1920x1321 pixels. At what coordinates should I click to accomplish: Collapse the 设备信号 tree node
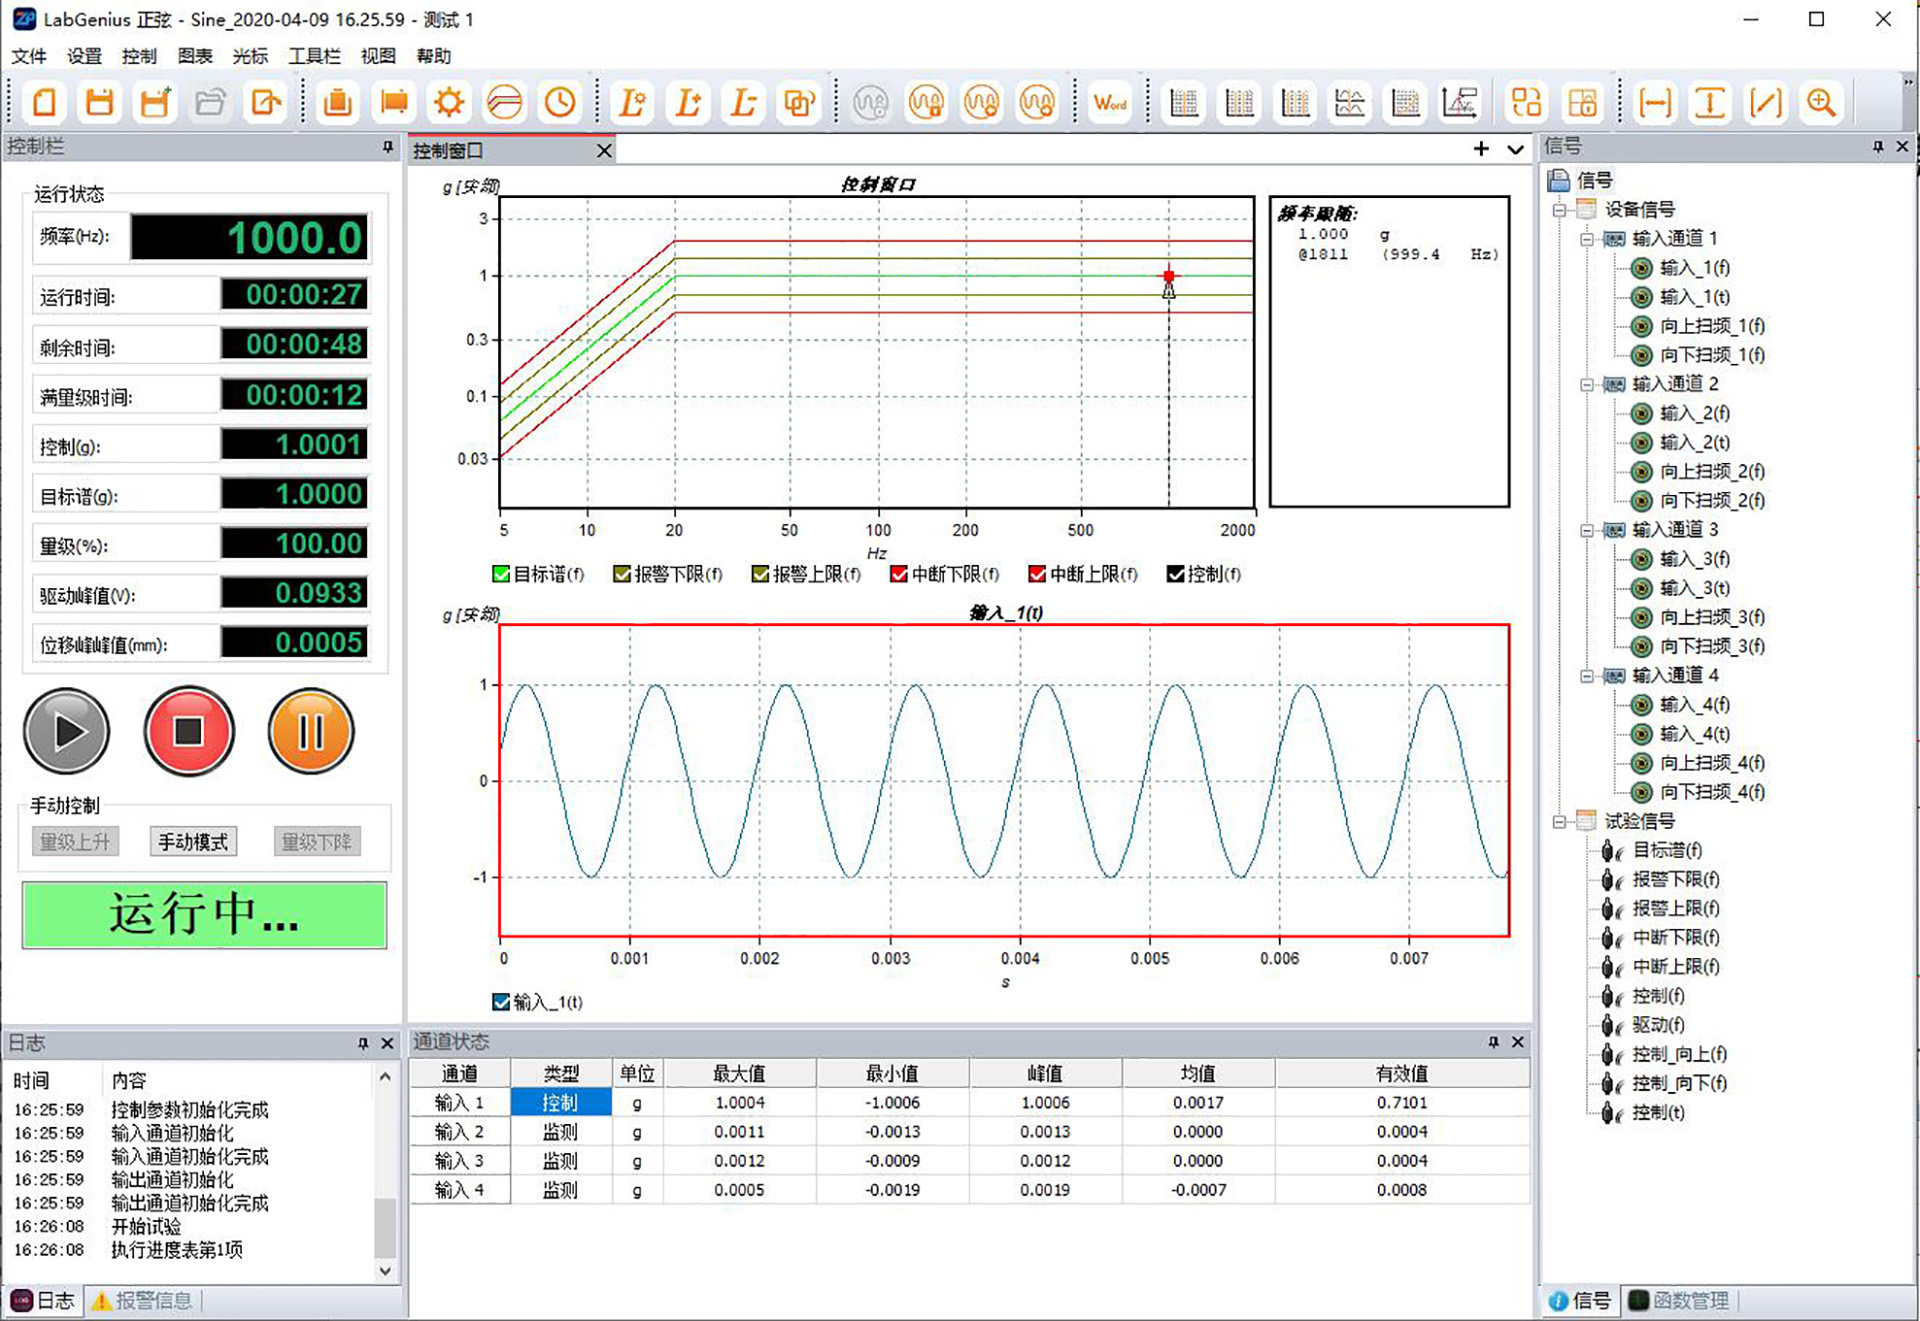[1559, 210]
